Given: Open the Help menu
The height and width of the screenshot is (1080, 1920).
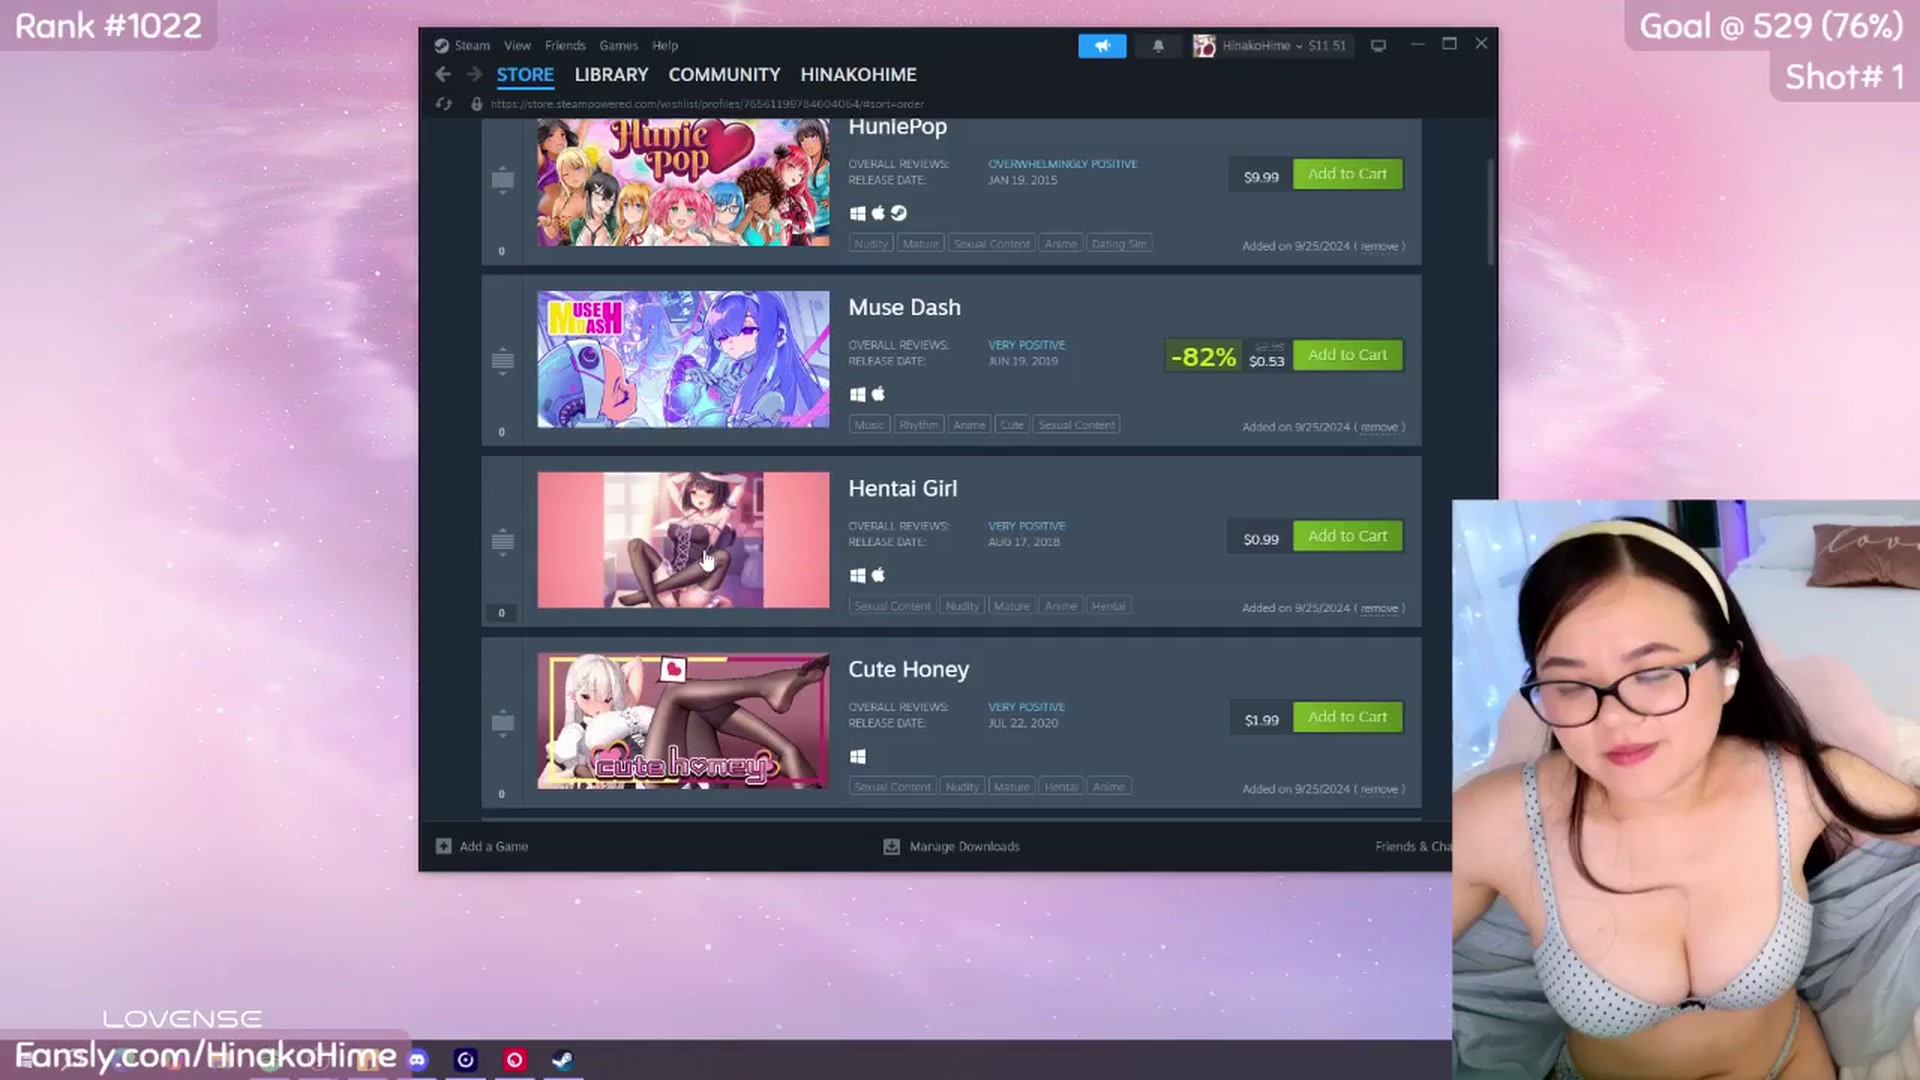Looking at the screenshot, I should tap(665, 46).
